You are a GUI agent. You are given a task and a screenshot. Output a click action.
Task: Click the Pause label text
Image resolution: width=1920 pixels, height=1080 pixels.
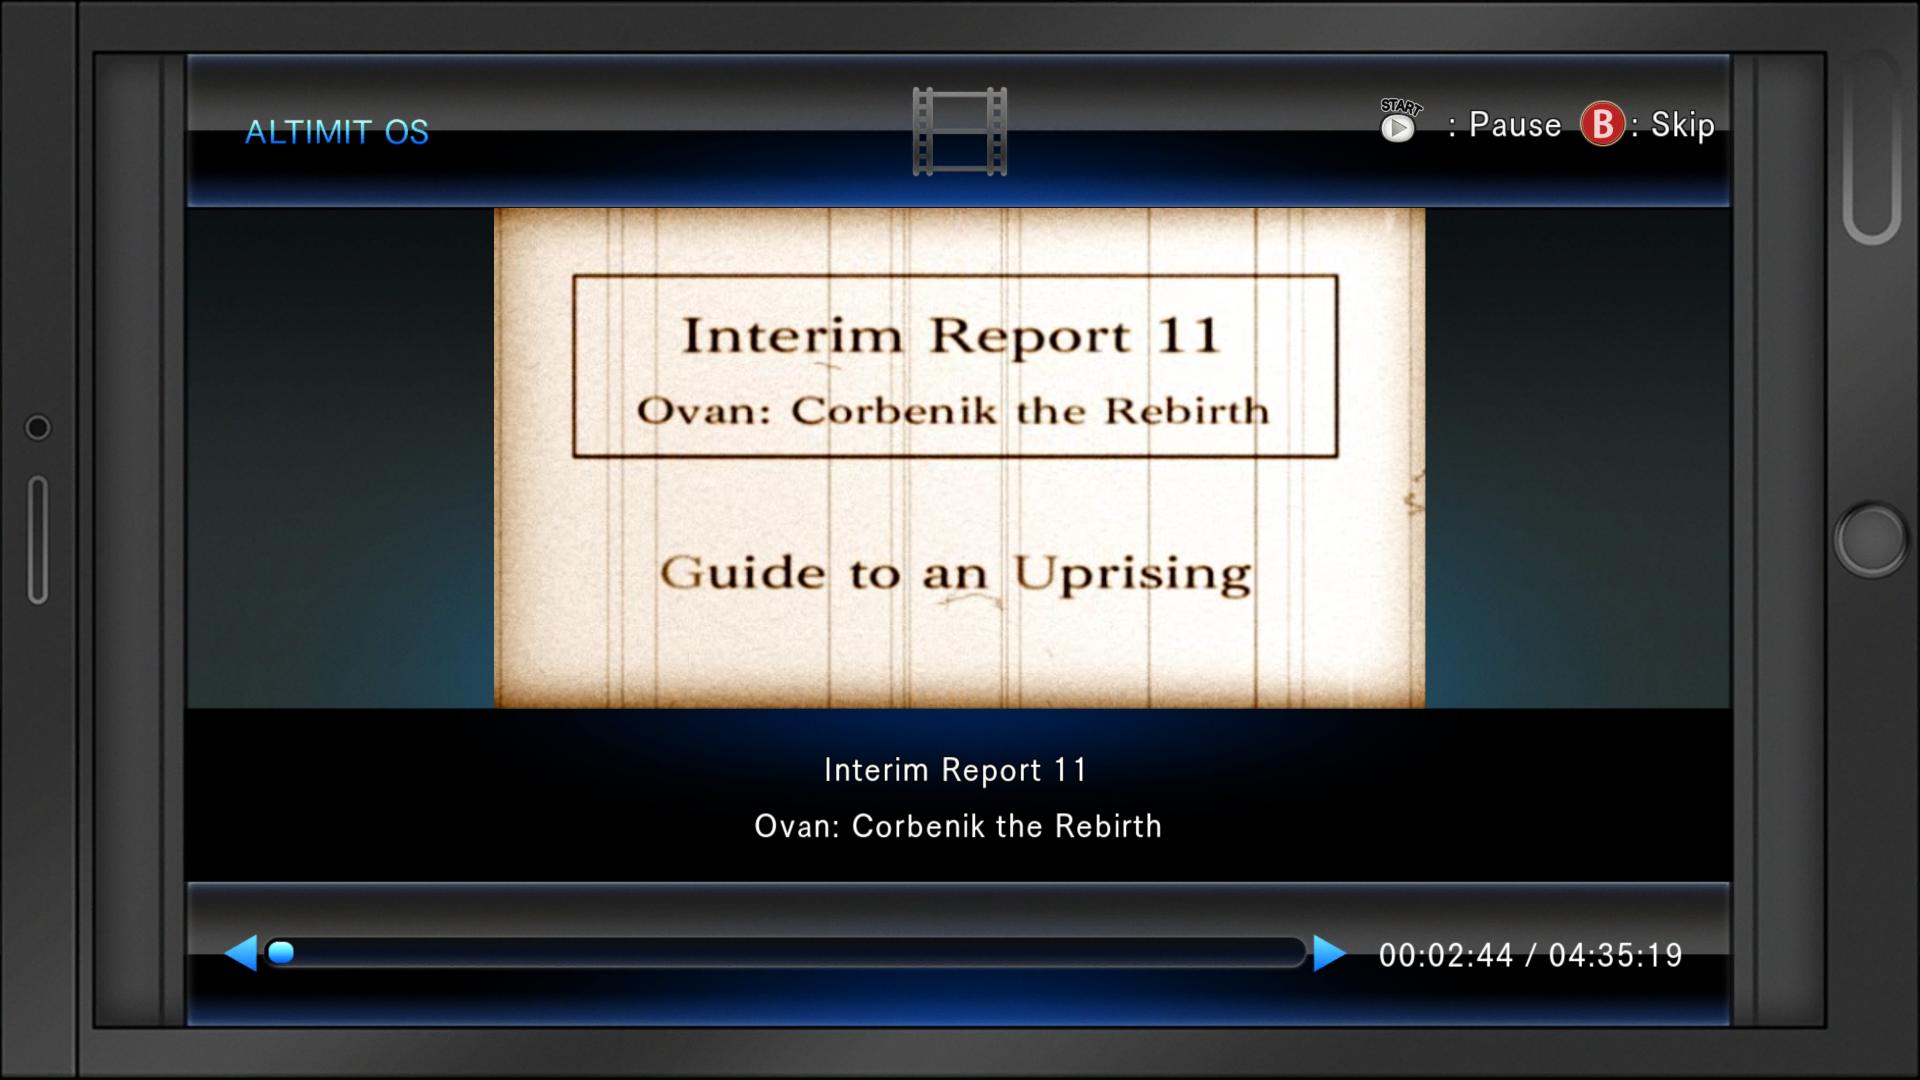[x=1514, y=125]
